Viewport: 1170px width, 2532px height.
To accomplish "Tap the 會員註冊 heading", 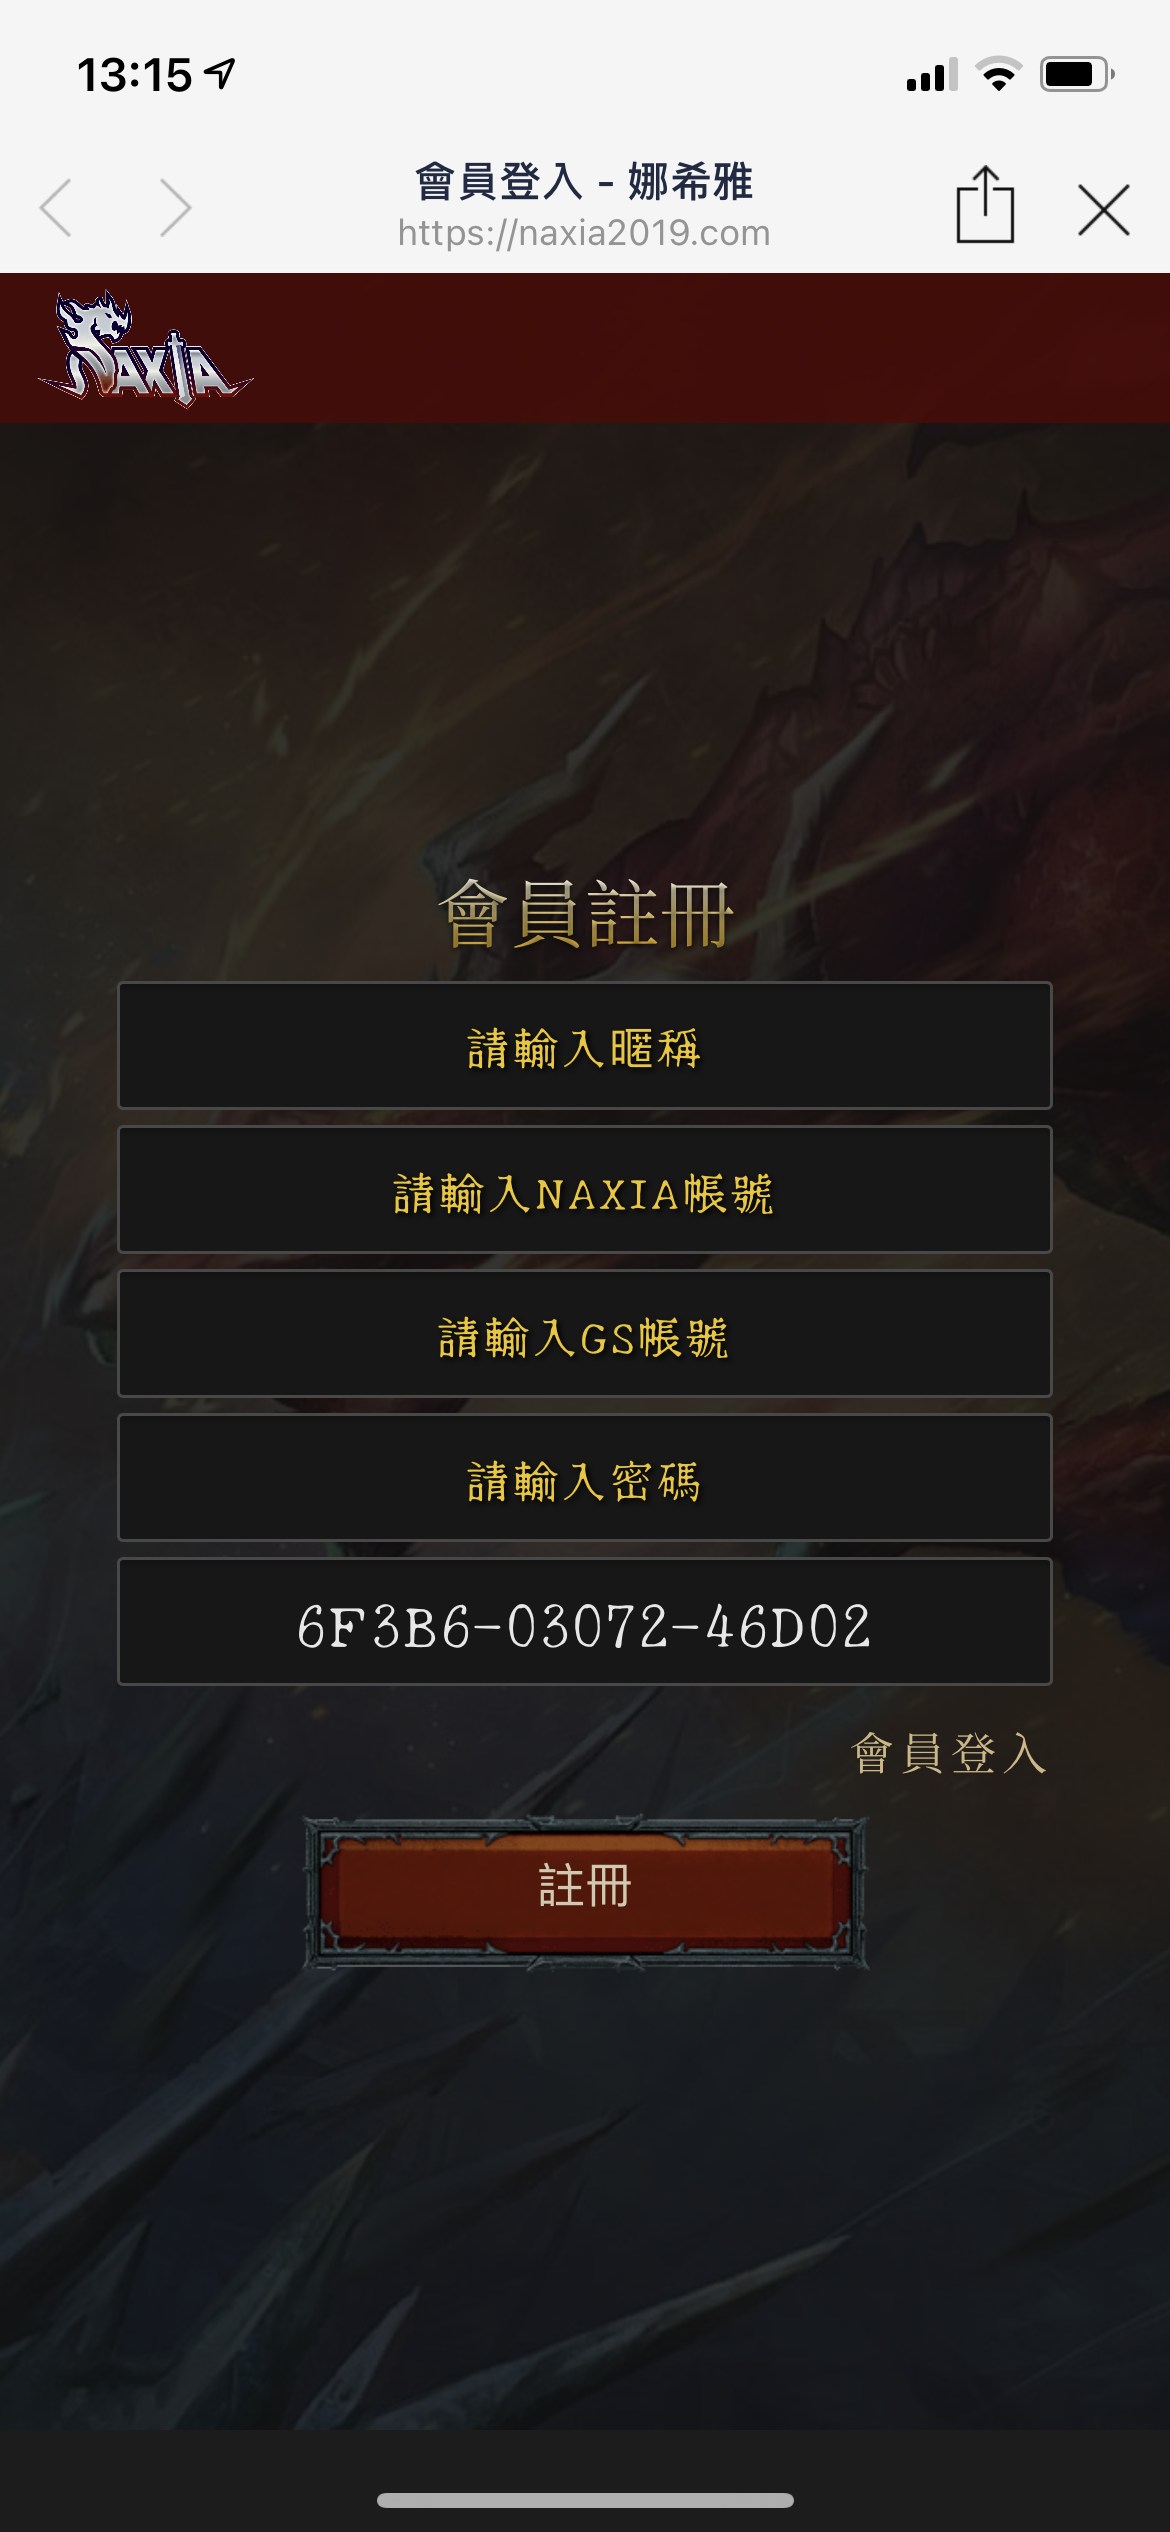I will click(586, 913).
